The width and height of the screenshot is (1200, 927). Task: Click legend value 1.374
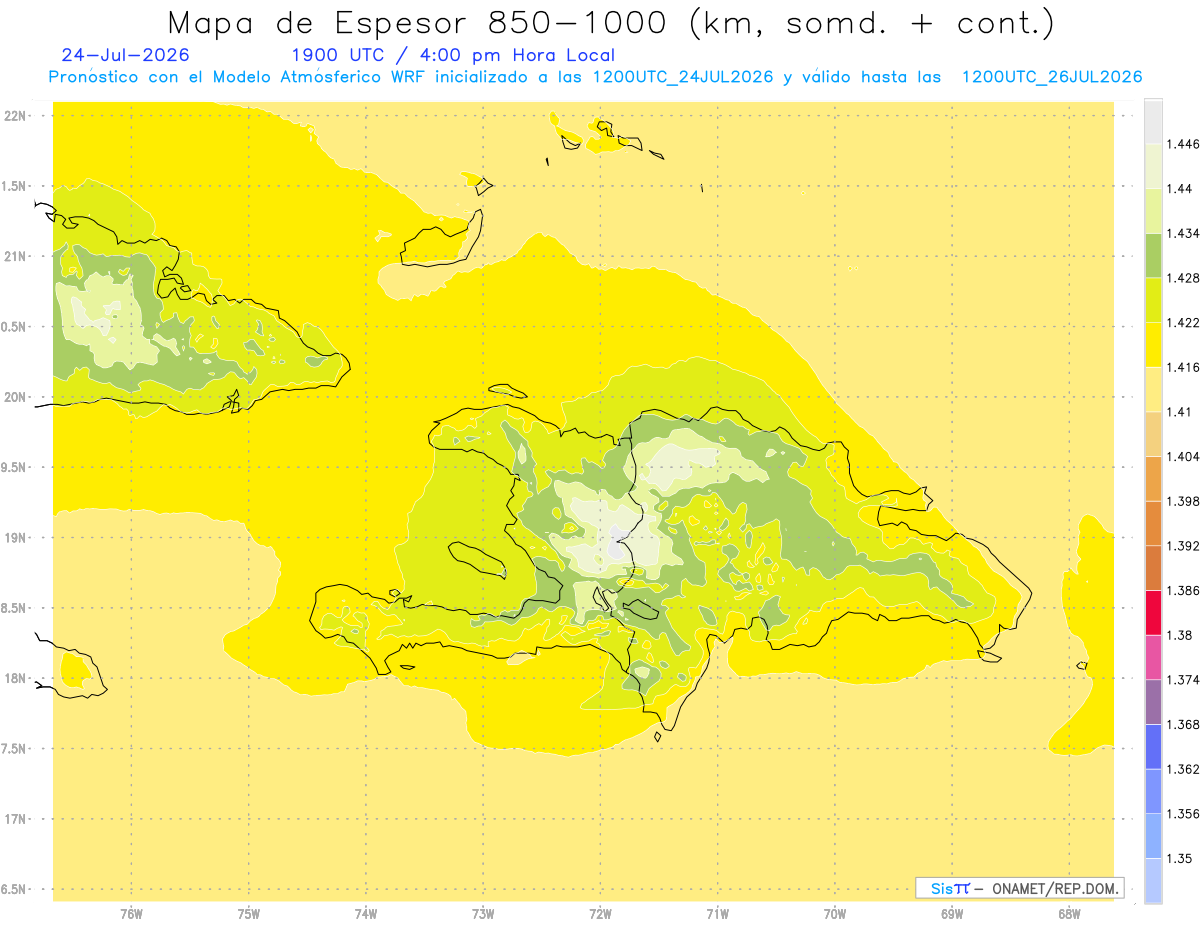tap(1183, 680)
